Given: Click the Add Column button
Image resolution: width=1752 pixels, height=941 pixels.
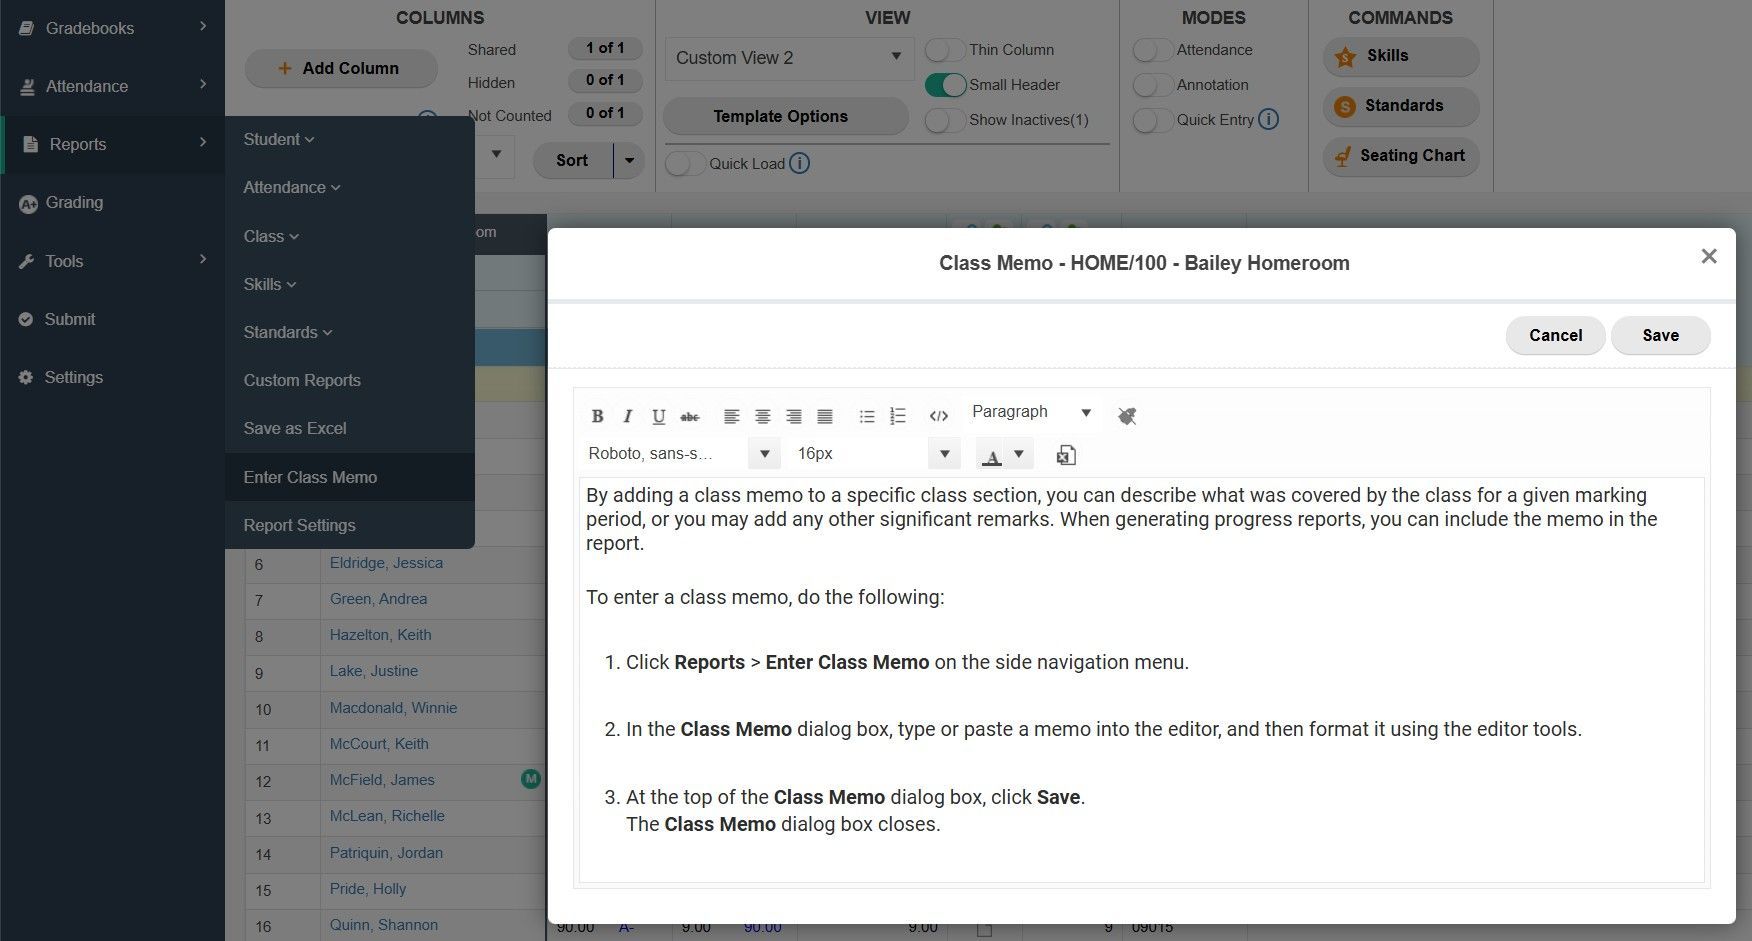Looking at the screenshot, I should pyautogui.click(x=341, y=68).
